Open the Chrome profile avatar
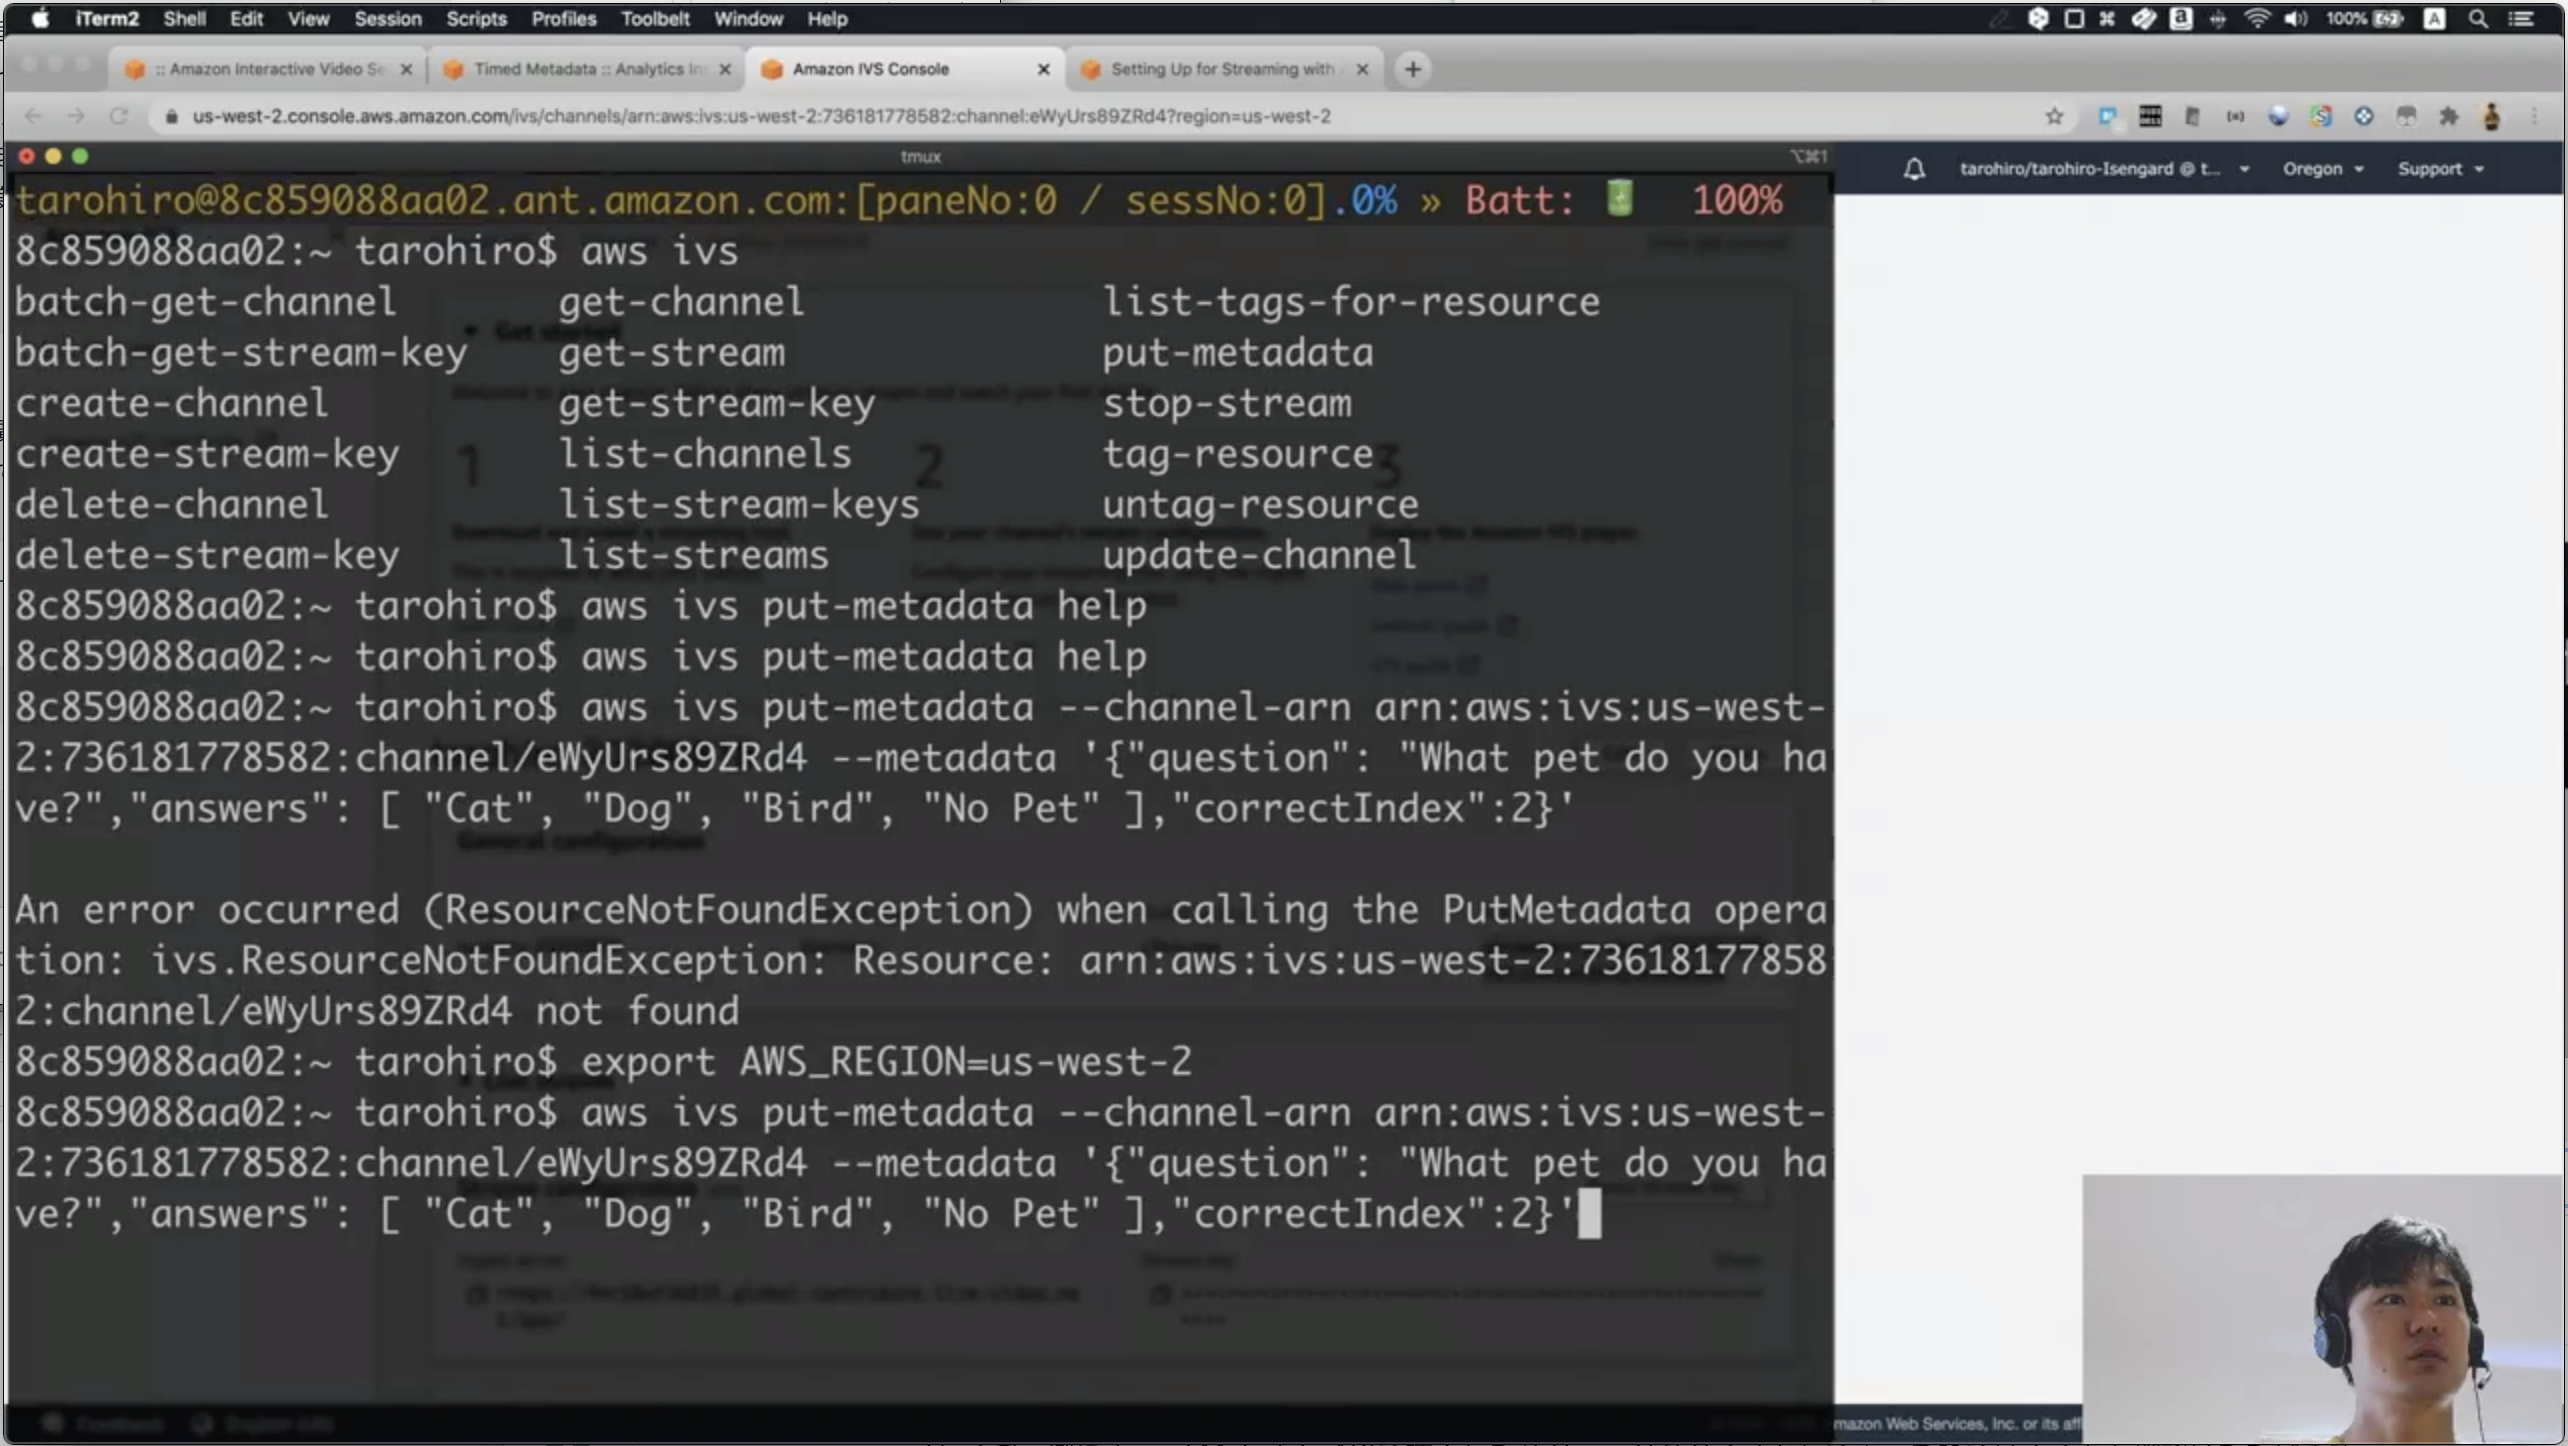The image size is (2568, 1446). [2491, 117]
